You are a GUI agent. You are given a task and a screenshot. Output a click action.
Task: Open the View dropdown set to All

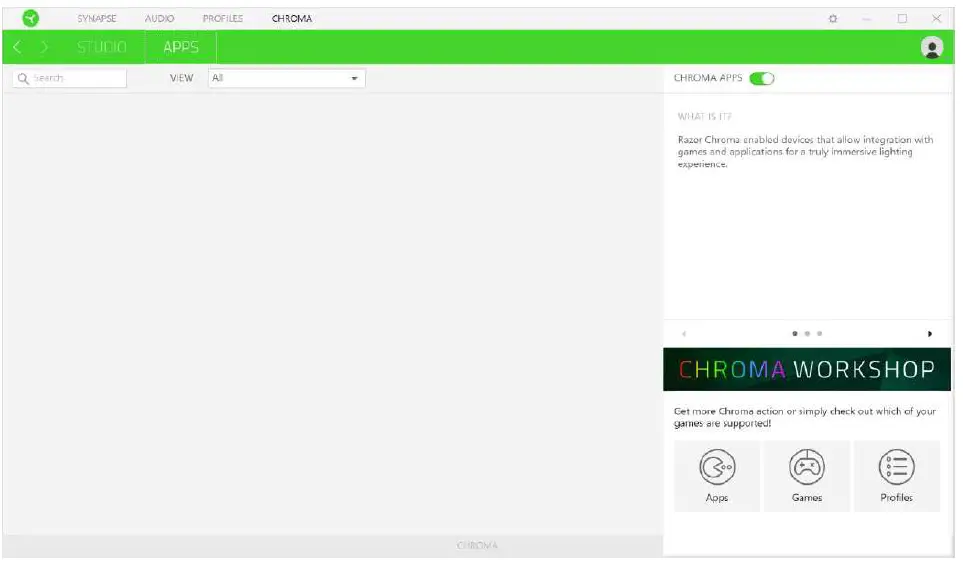pos(287,78)
